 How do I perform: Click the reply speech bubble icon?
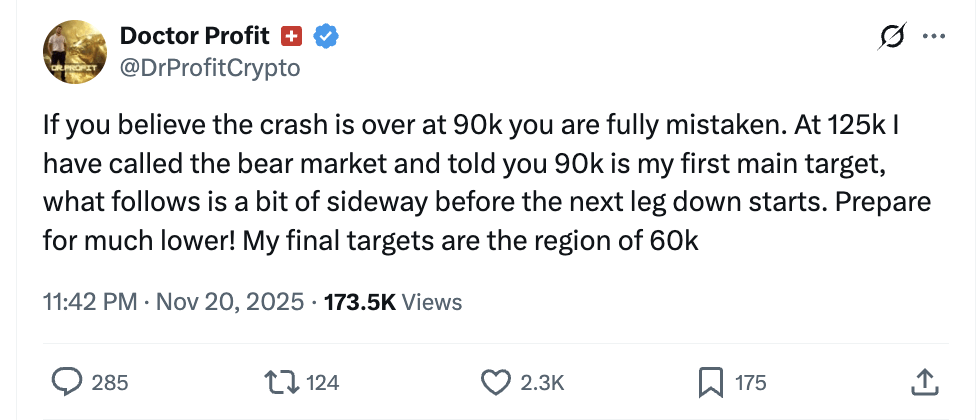coord(66,381)
